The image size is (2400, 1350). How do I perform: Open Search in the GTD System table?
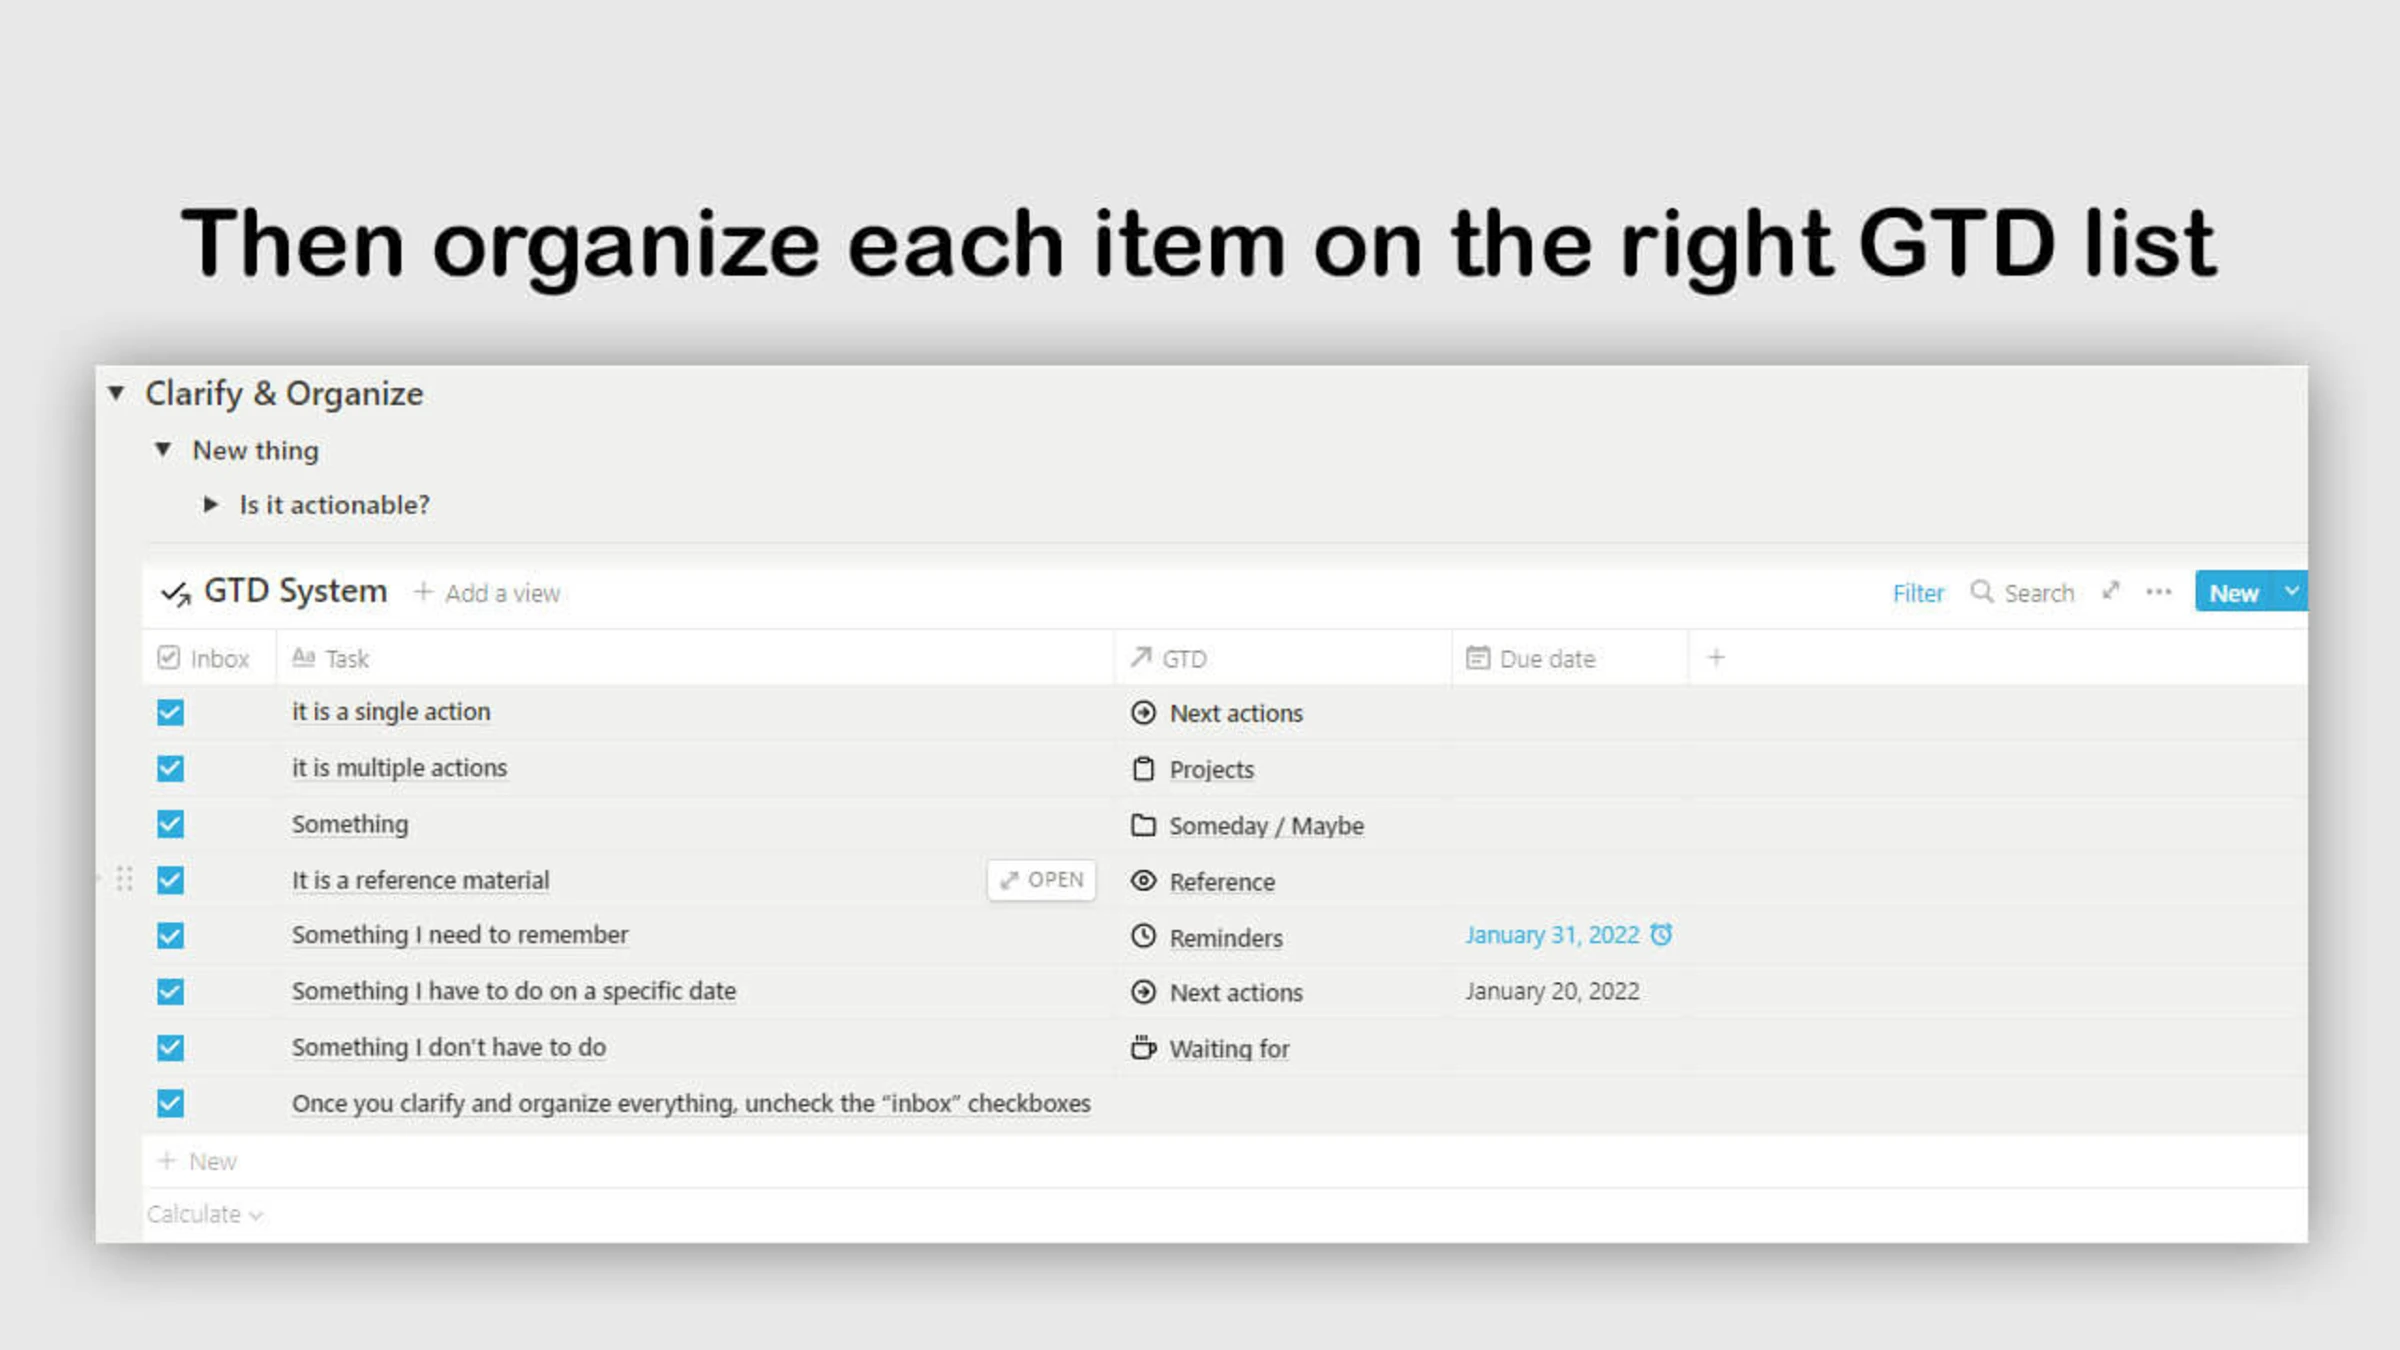(2024, 592)
